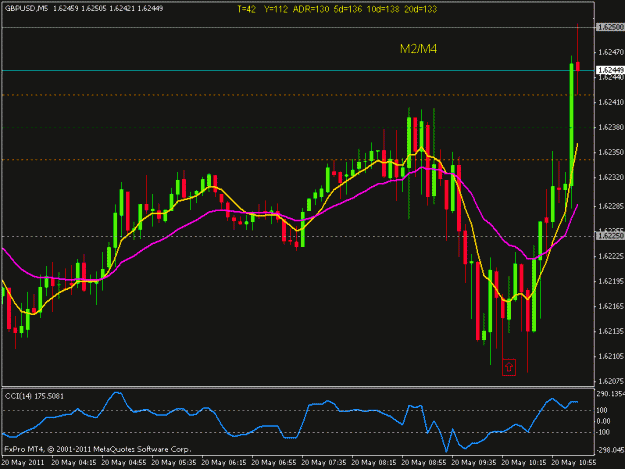
Task: Click the 1.62075 price scale label
Action: (x=611, y=381)
